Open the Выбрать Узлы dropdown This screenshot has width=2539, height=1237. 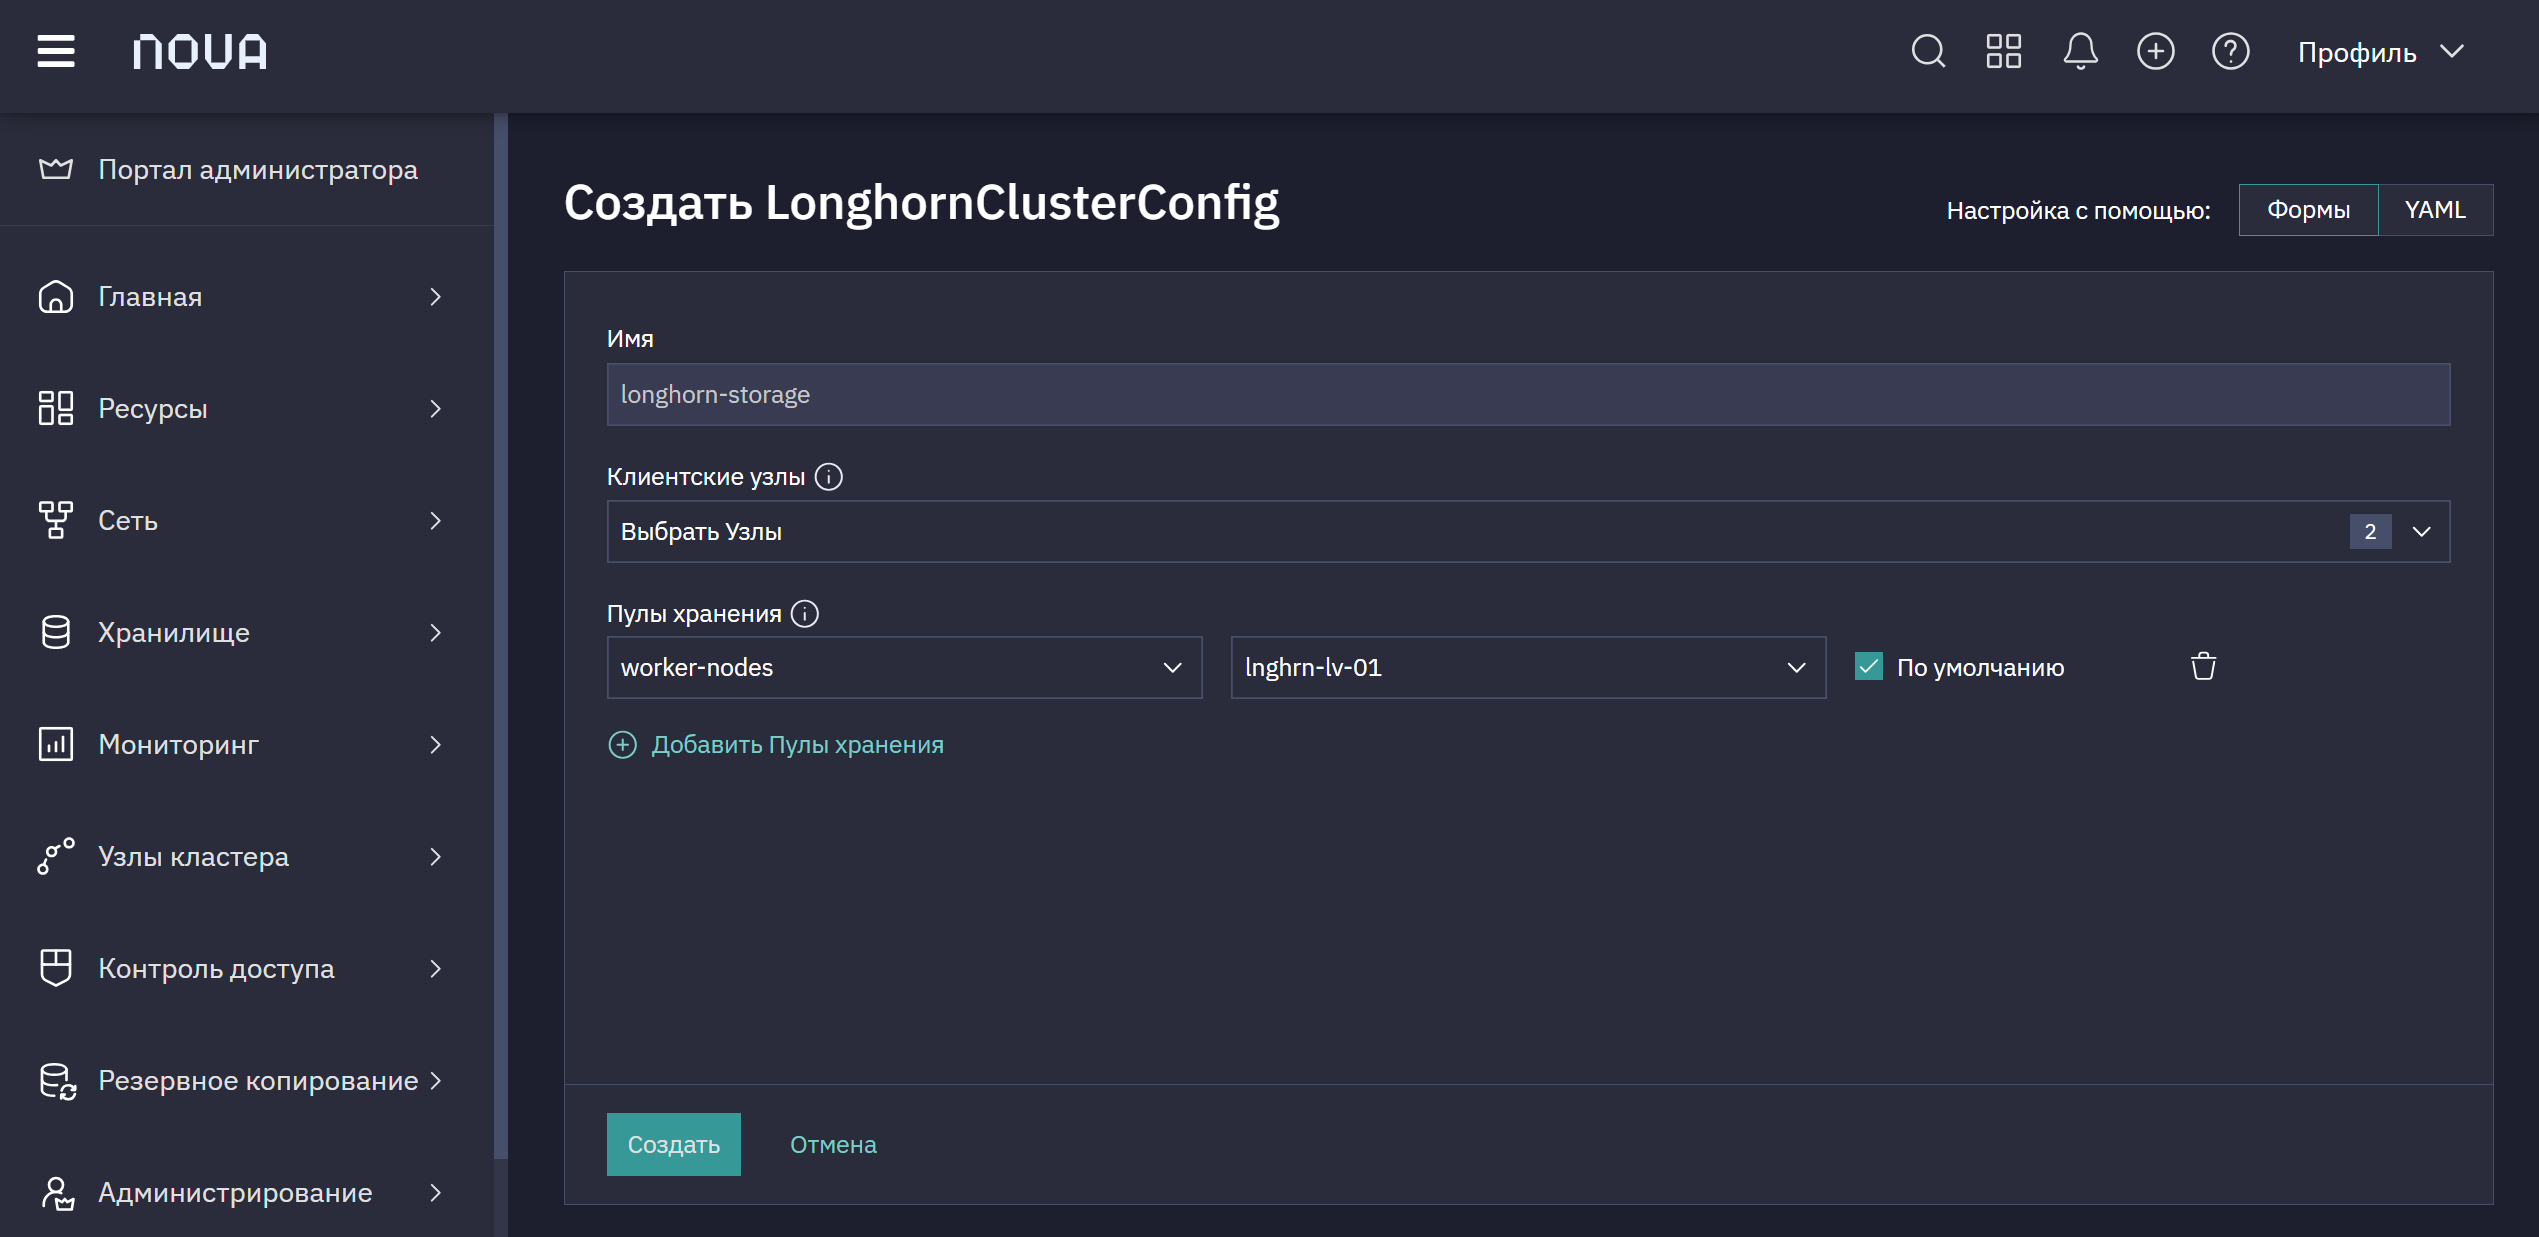1528,531
